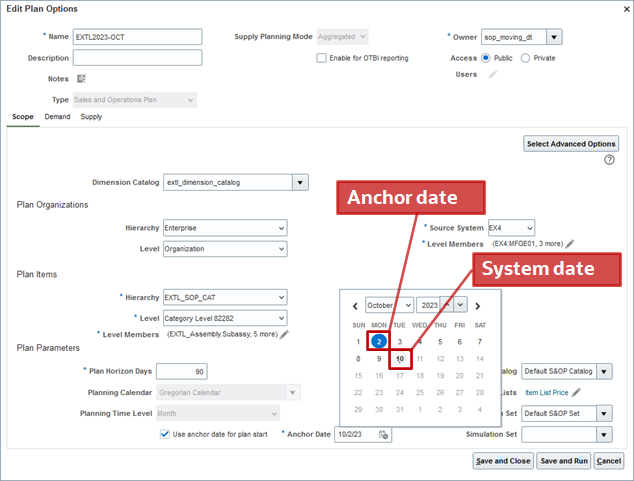This screenshot has height=481, width=634.
Task: Click Plan Horizon Days field
Action: tap(182, 371)
